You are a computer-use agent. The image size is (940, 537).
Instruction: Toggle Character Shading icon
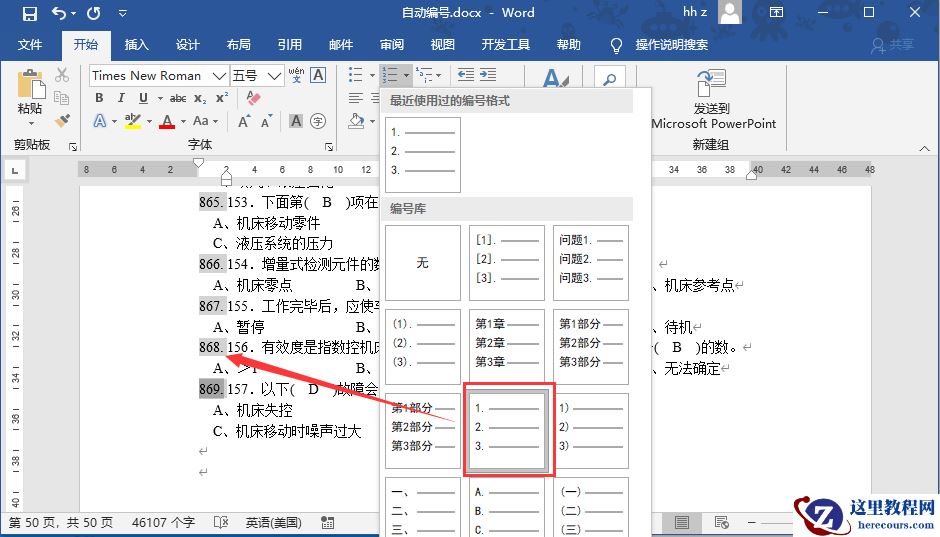296,121
